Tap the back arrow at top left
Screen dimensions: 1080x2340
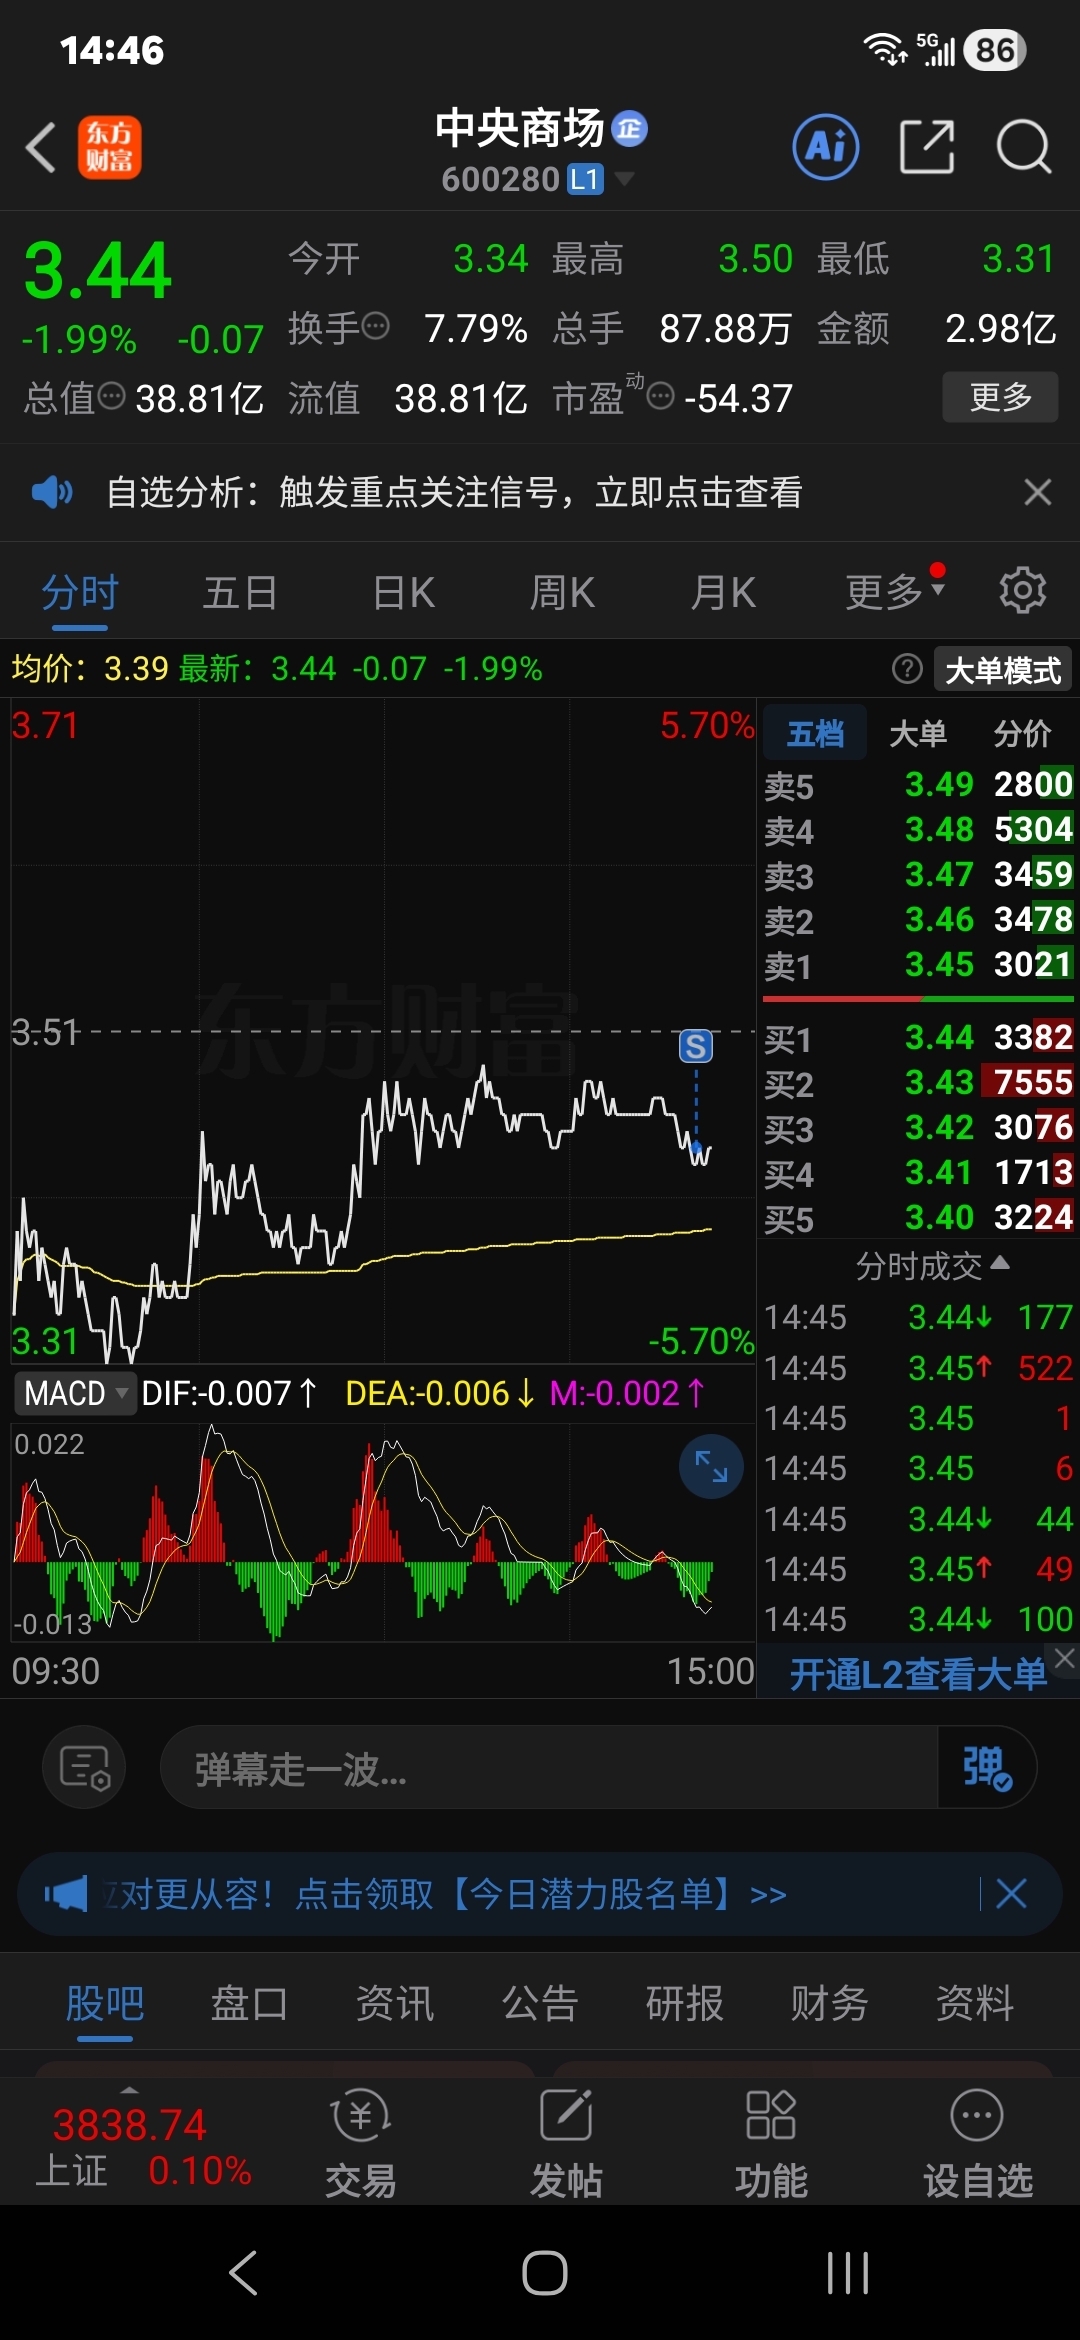point(41,148)
